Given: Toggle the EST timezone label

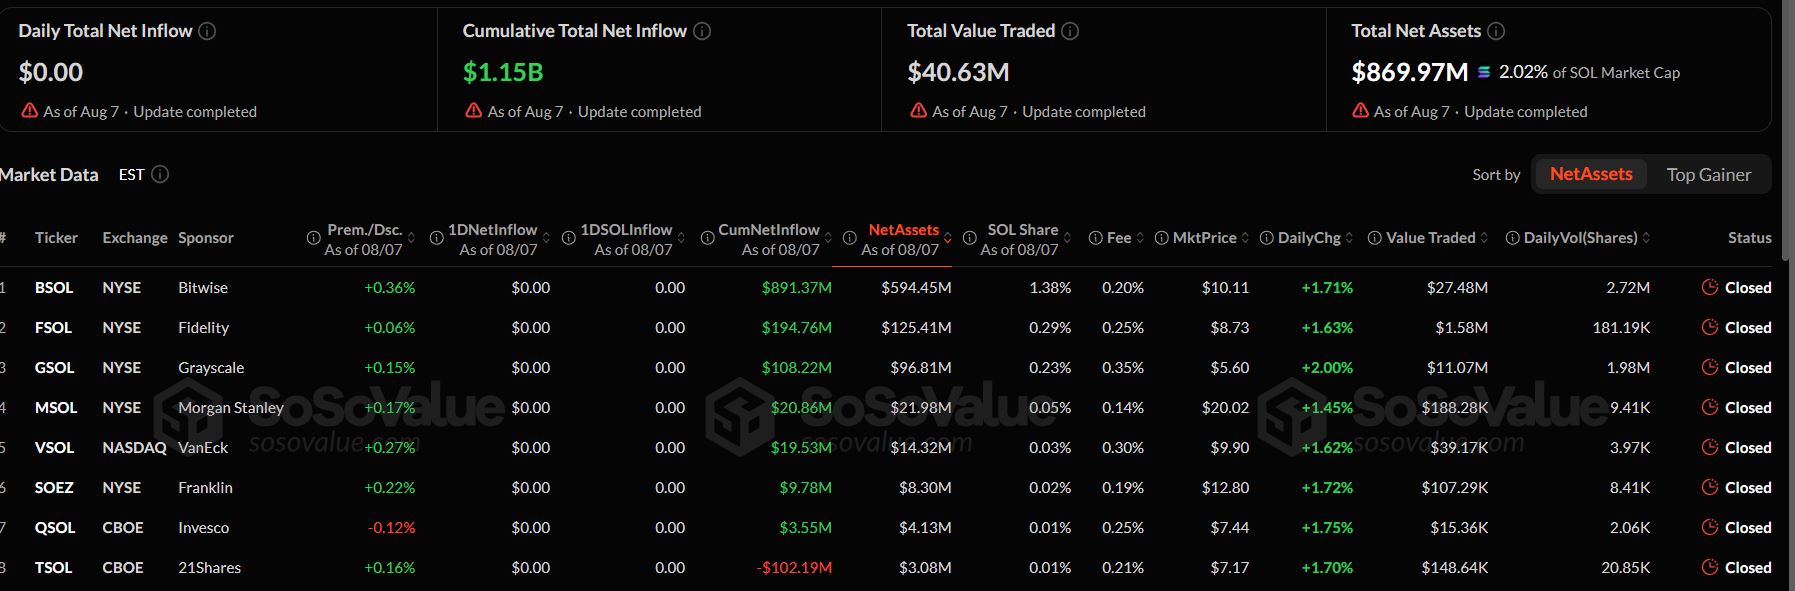Looking at the screenshot, I should click(131, 174).
